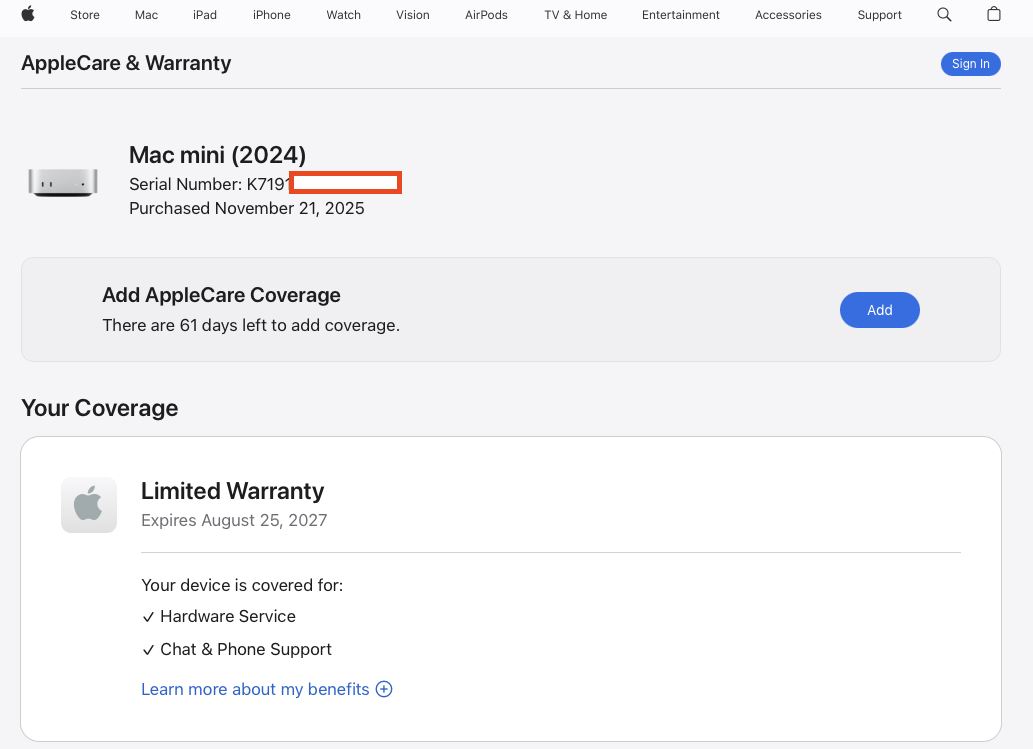
Task: Select the Mac mini (2024) title
Action: tap(217, 155)
